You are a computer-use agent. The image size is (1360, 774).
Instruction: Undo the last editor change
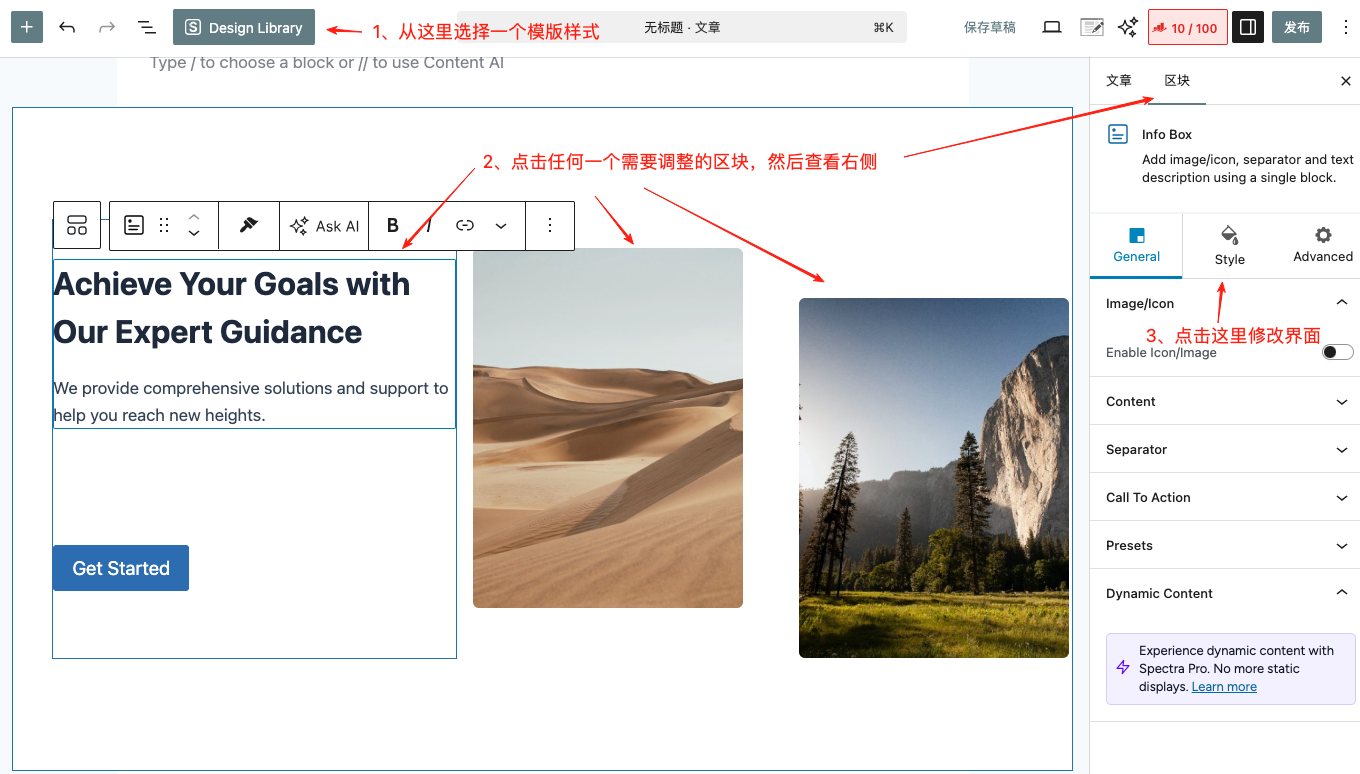67,27
